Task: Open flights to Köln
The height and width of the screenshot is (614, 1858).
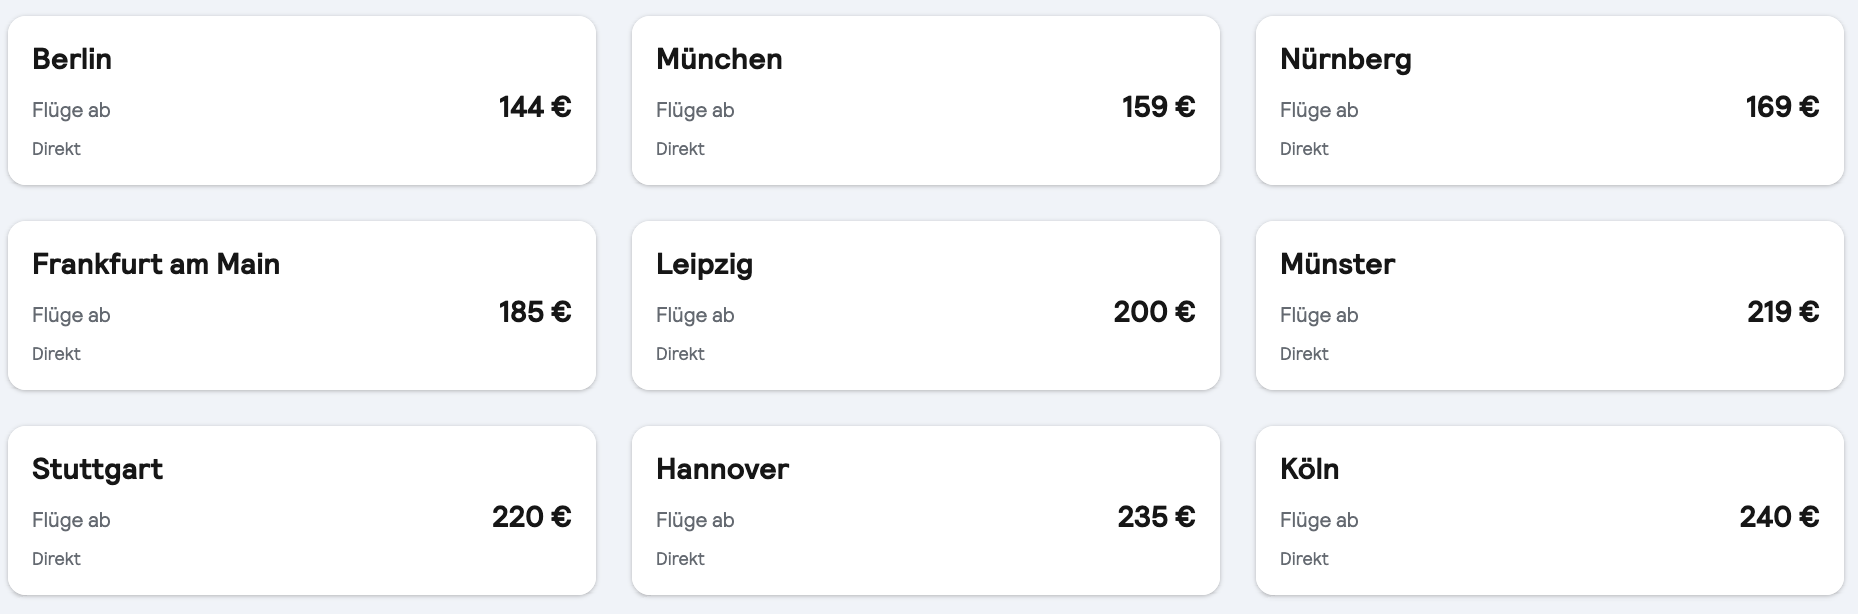Action: click(1549, 510)
